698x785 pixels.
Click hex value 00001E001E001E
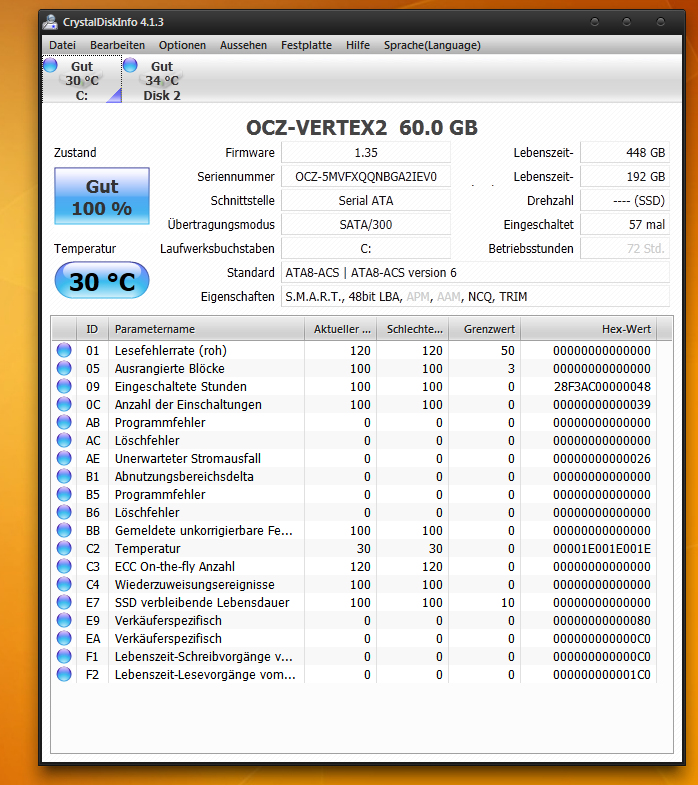[602, 549]
